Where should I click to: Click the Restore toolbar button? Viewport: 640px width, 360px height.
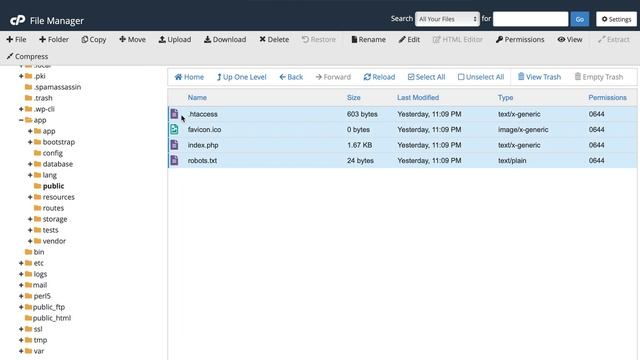coord(319,40)
